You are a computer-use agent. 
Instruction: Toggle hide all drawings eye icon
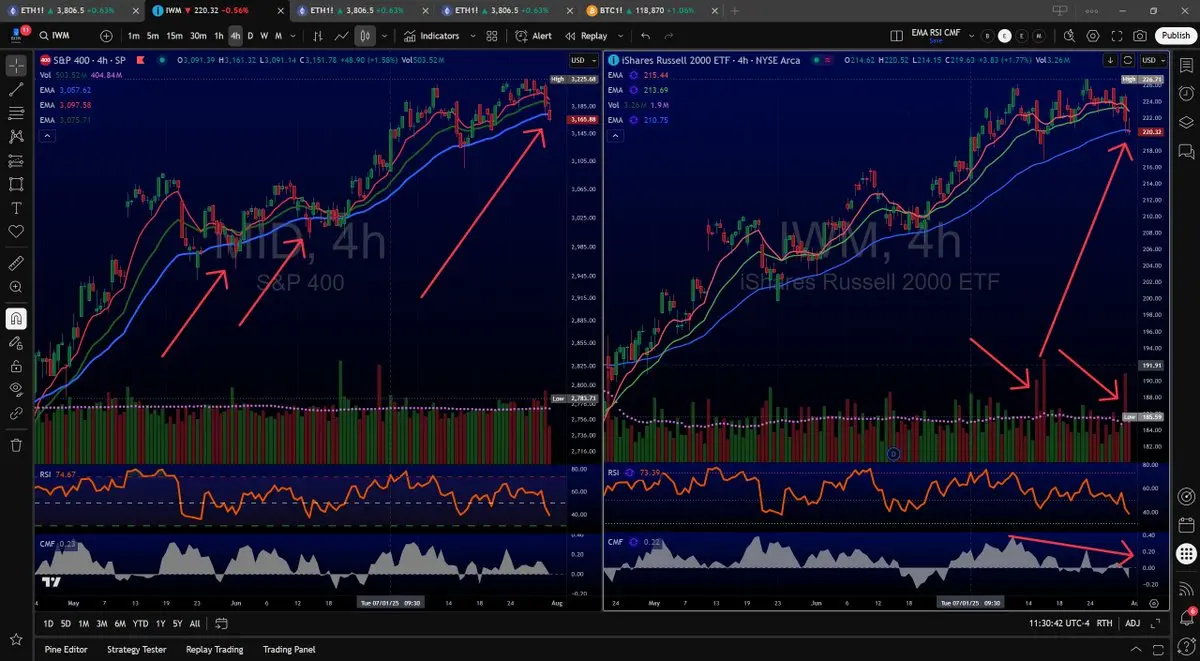click(16, 389)
